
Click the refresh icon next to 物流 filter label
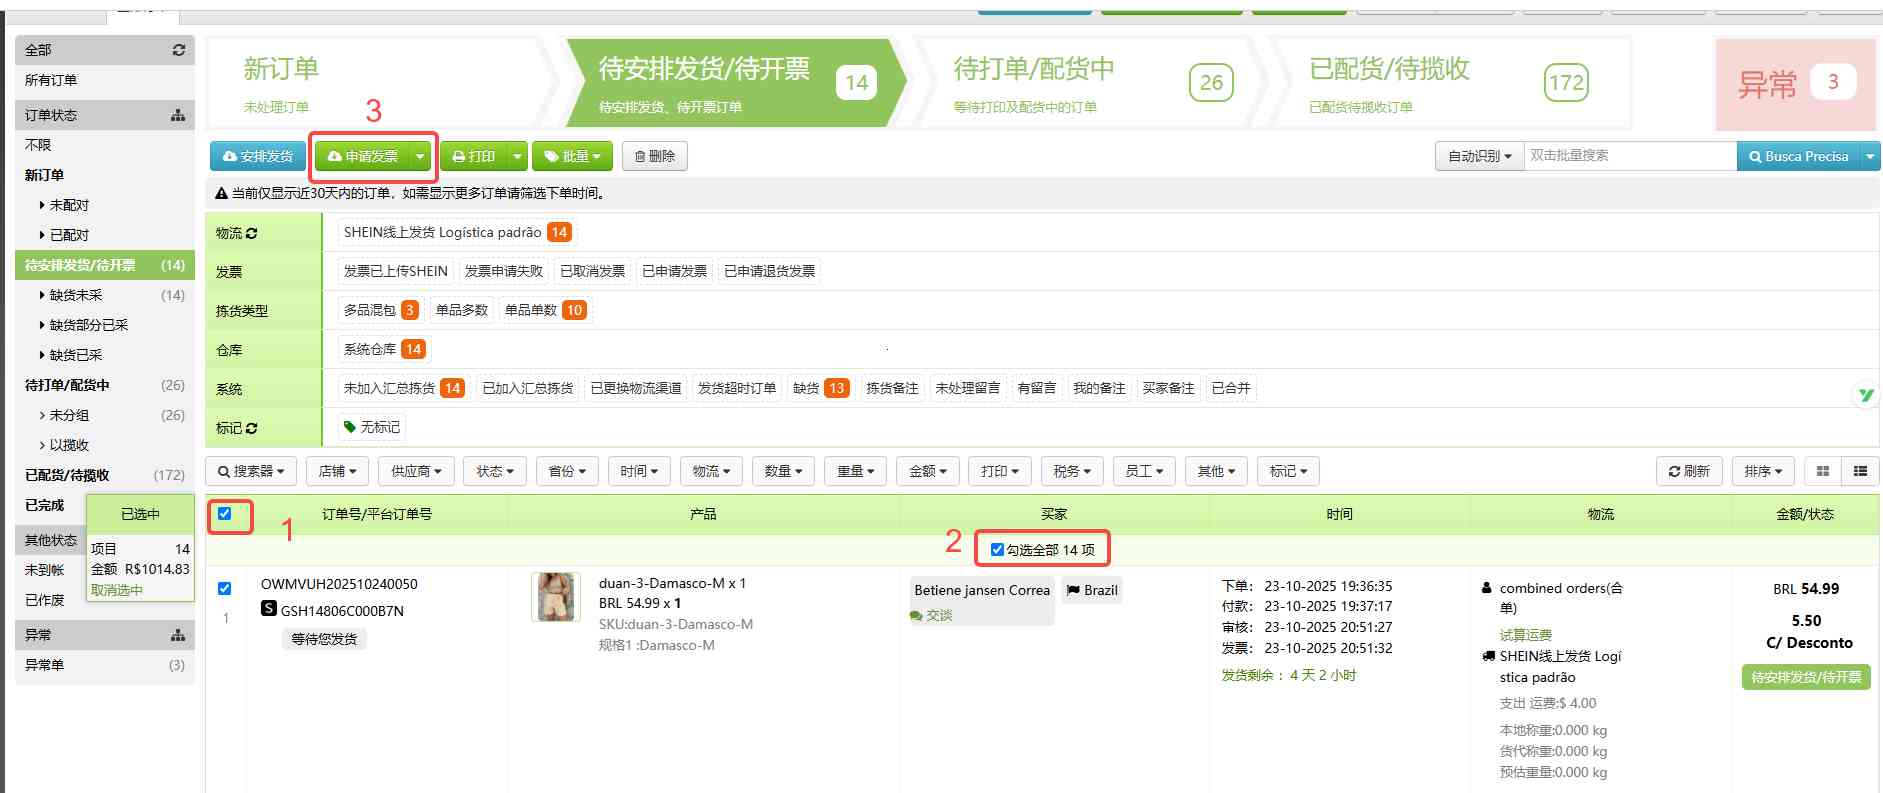251,233
